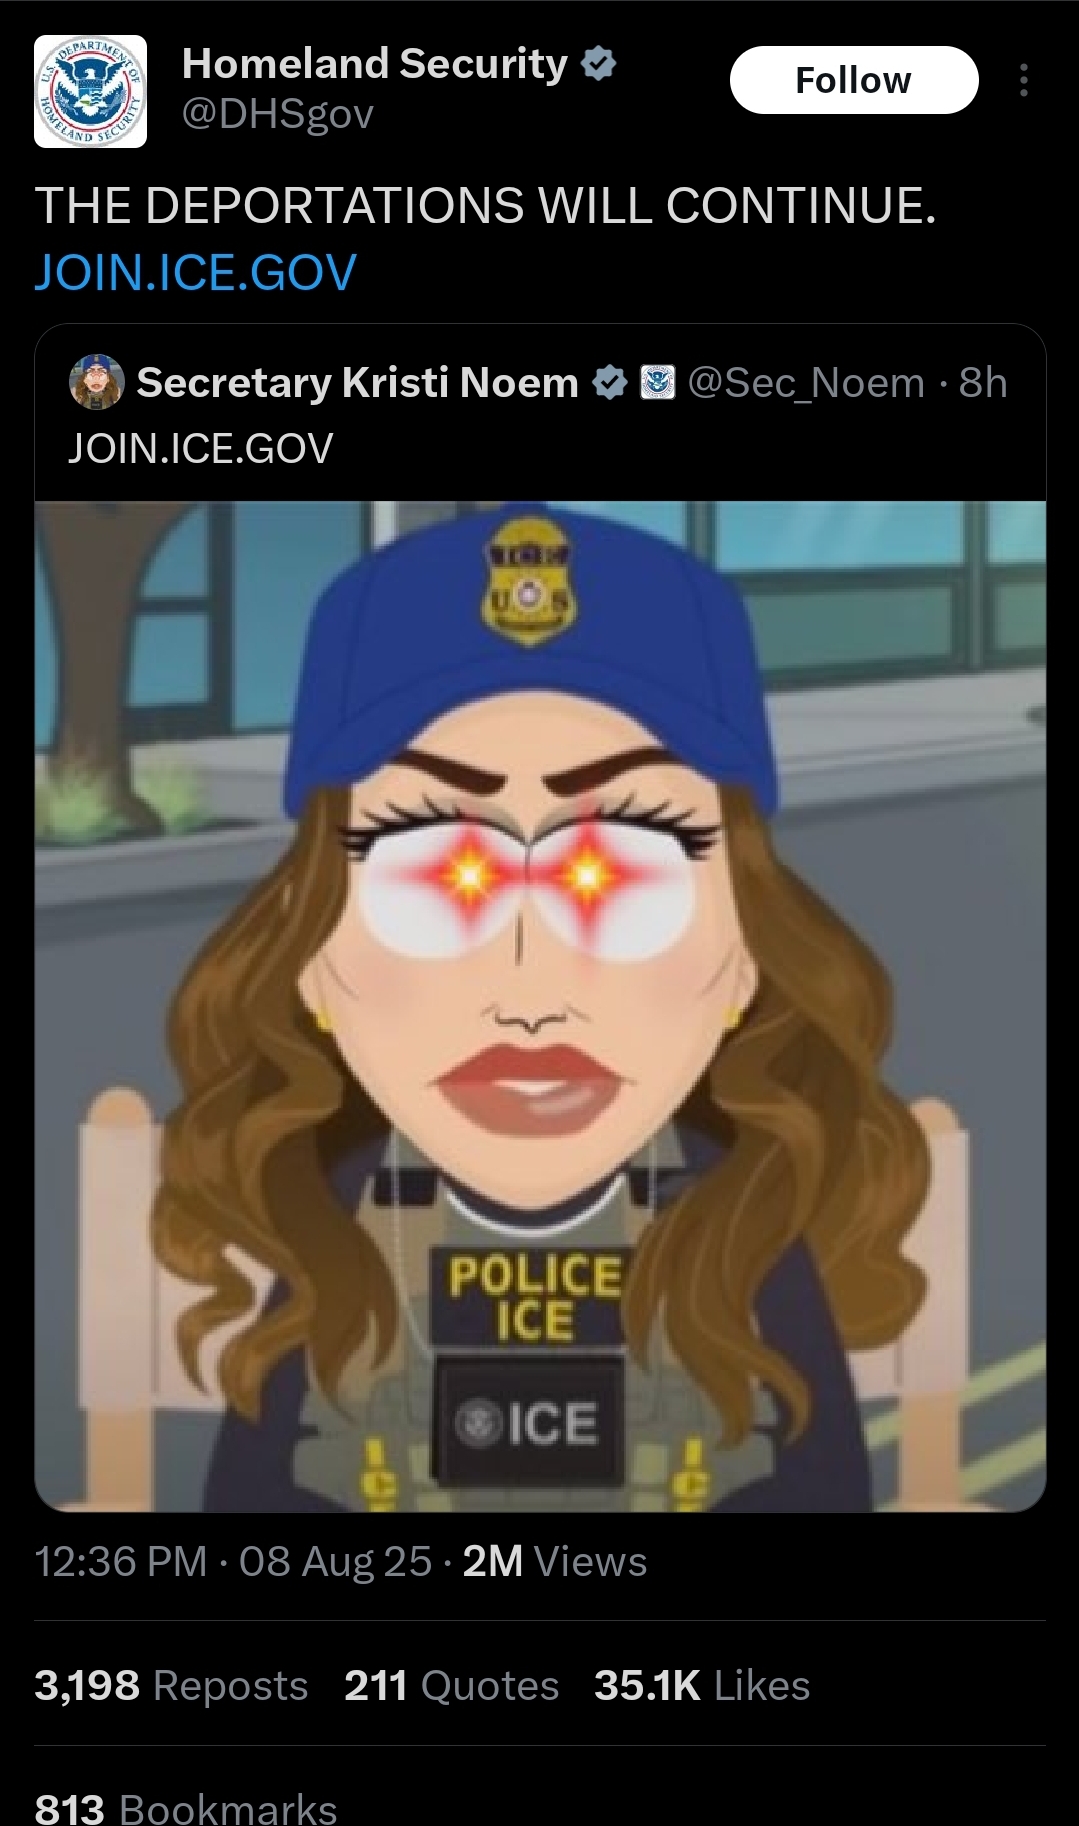Open Secretary Kristi Noem's small avatar
Screen dimensions: 1079x1826
[96, 382]
